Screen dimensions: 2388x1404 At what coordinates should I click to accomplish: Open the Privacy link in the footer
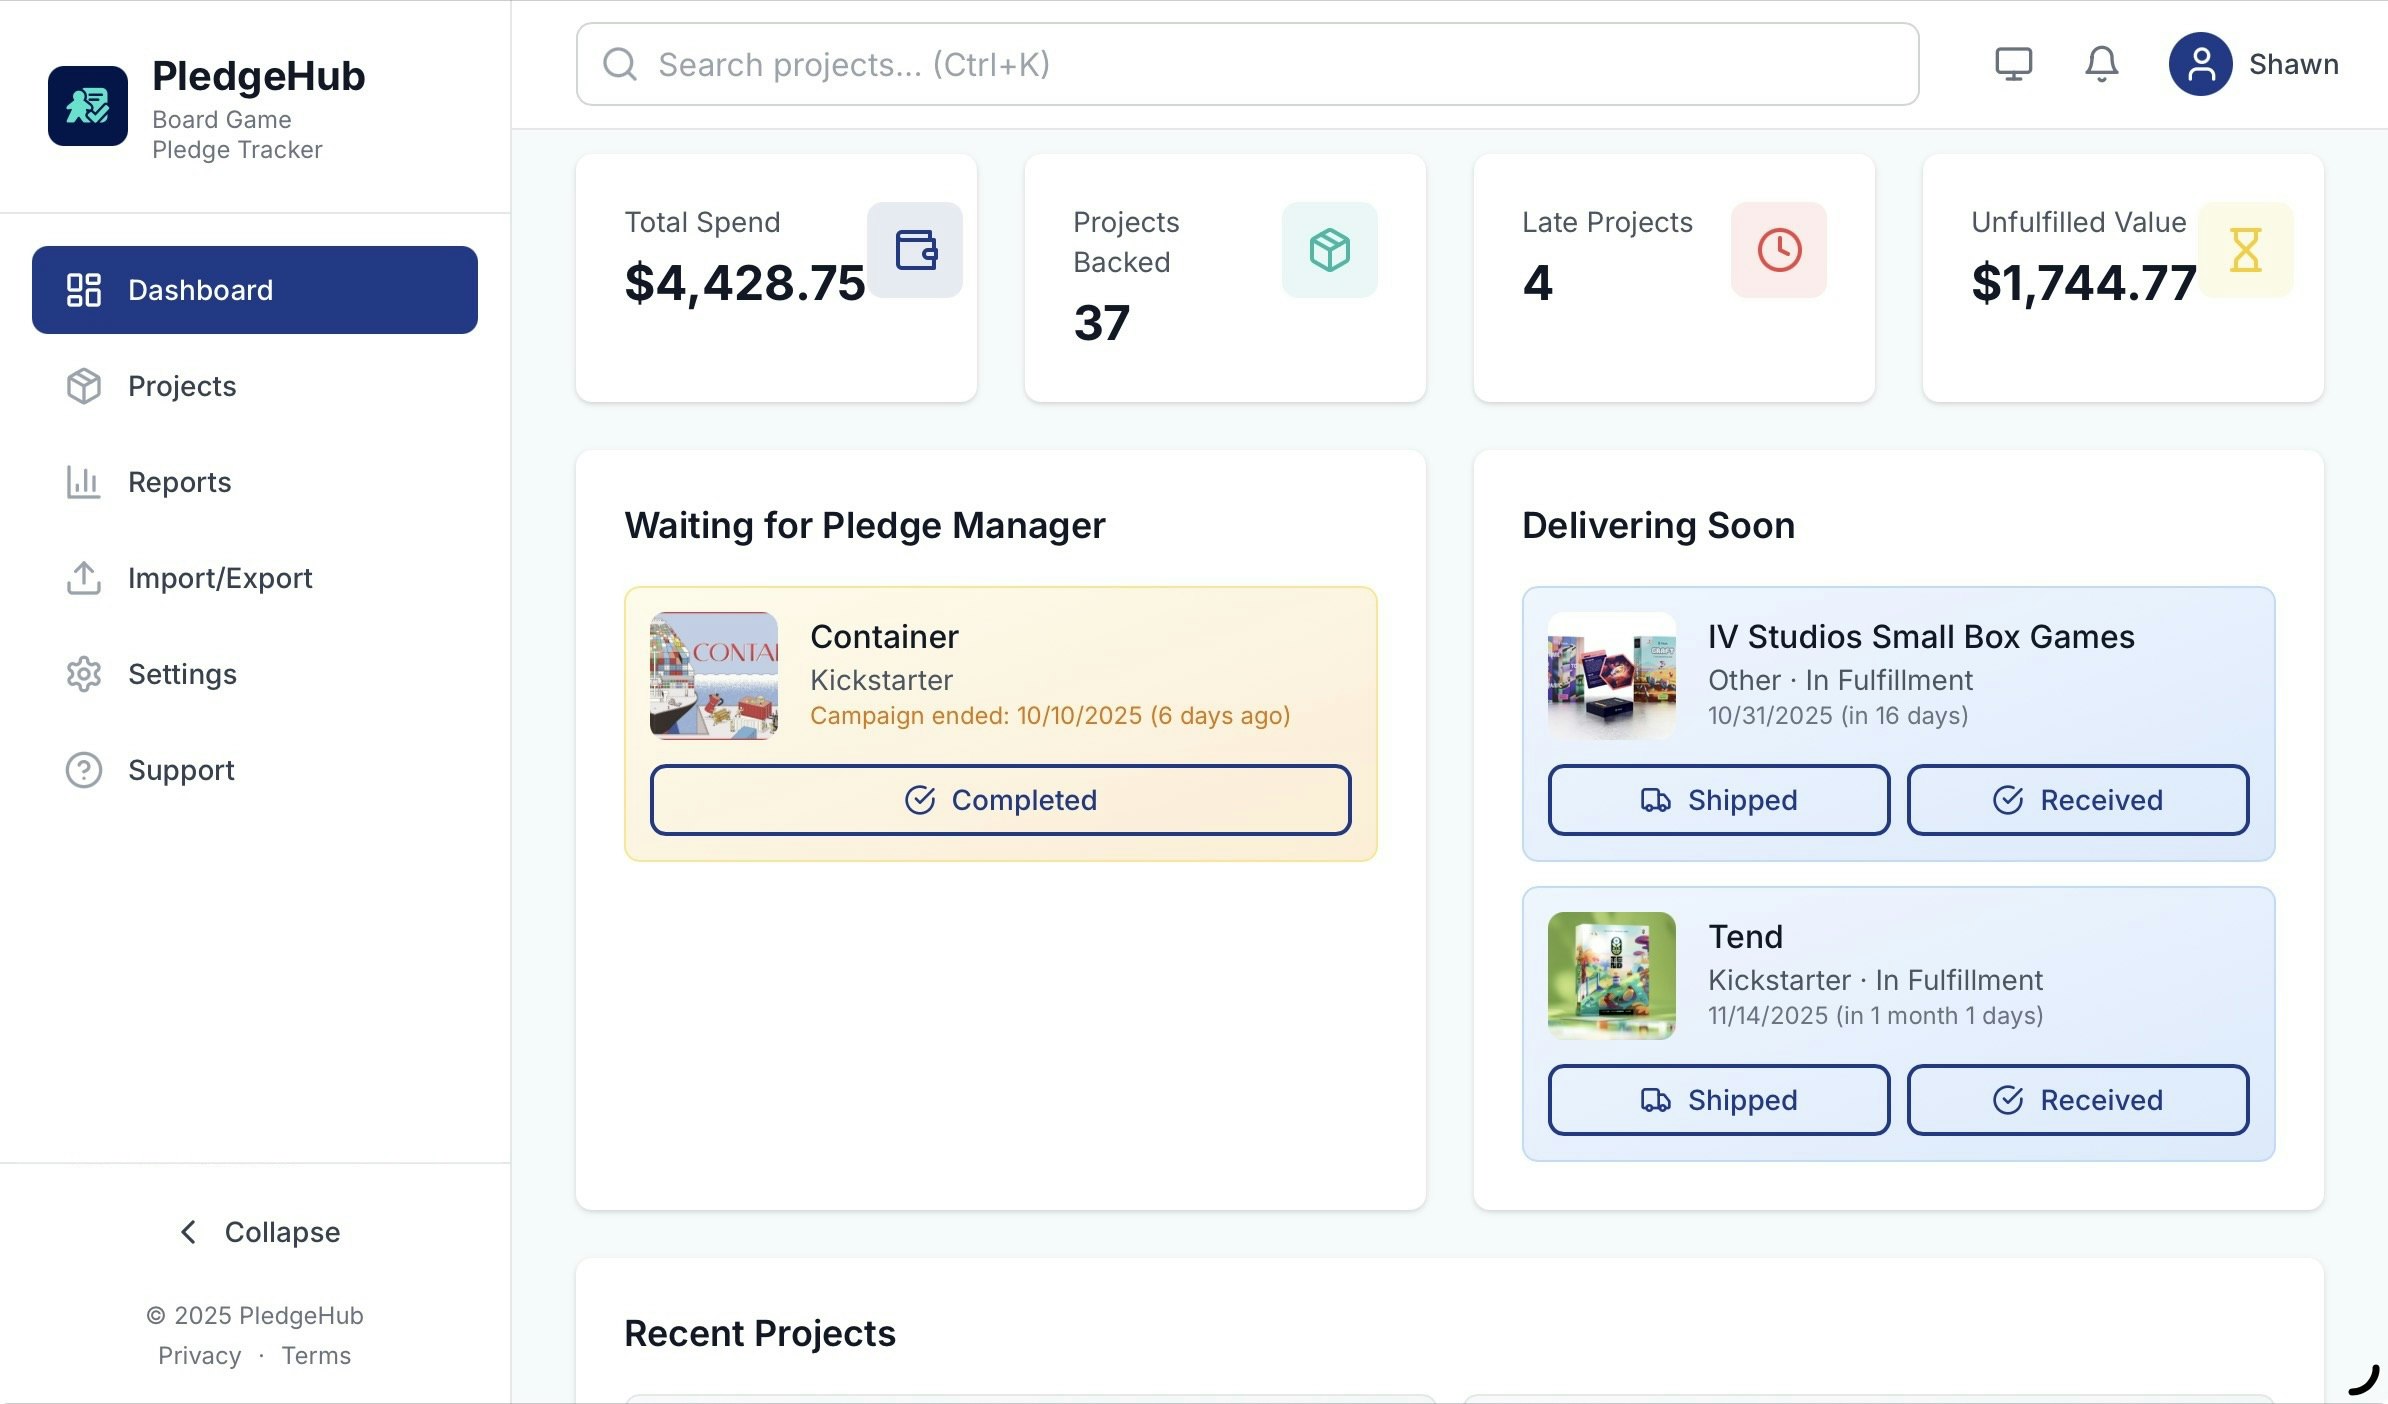[x=199, y=1355]
